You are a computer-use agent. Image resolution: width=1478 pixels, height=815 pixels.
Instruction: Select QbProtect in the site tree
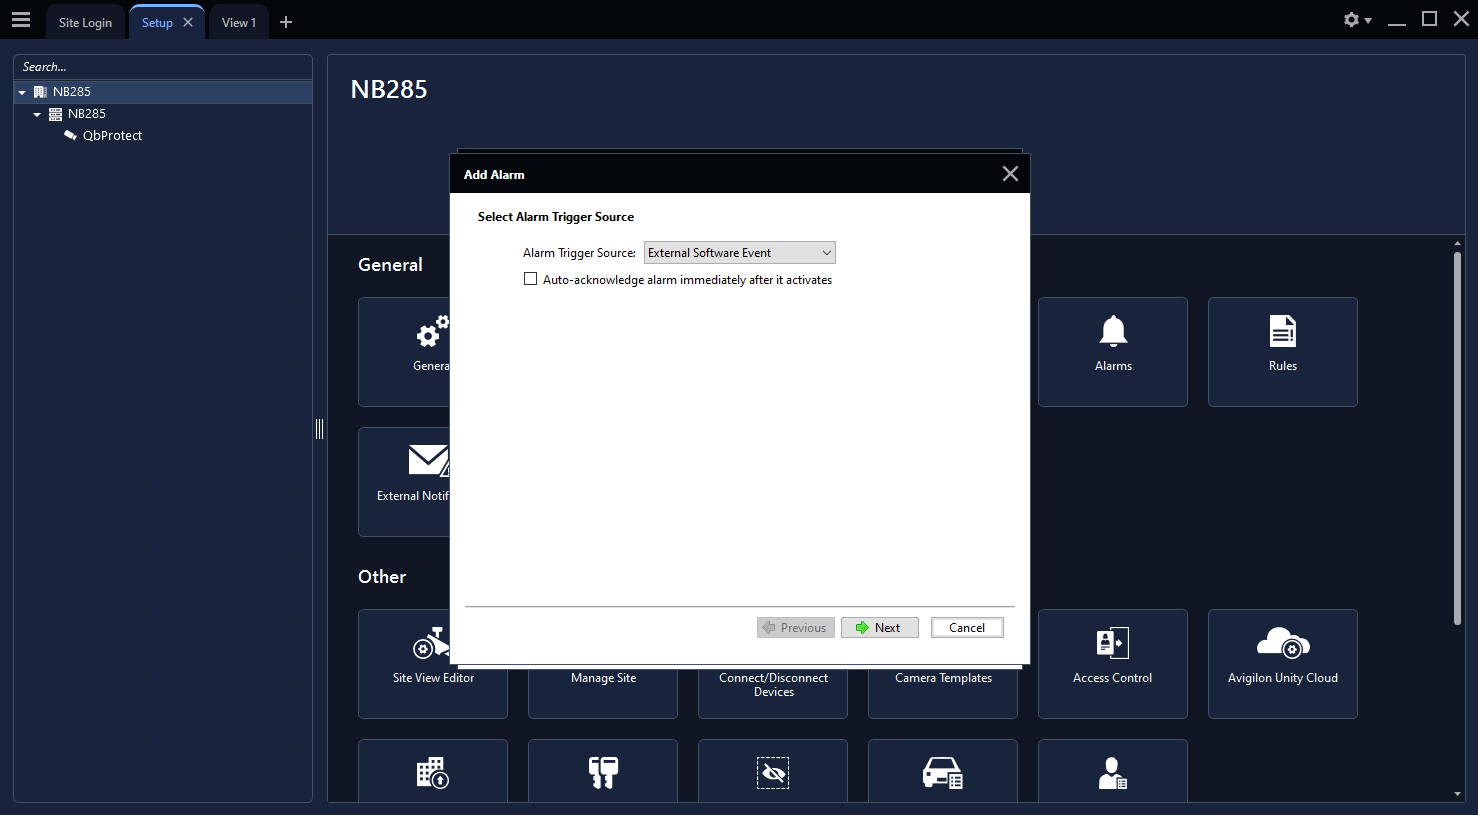coord(112,136)
